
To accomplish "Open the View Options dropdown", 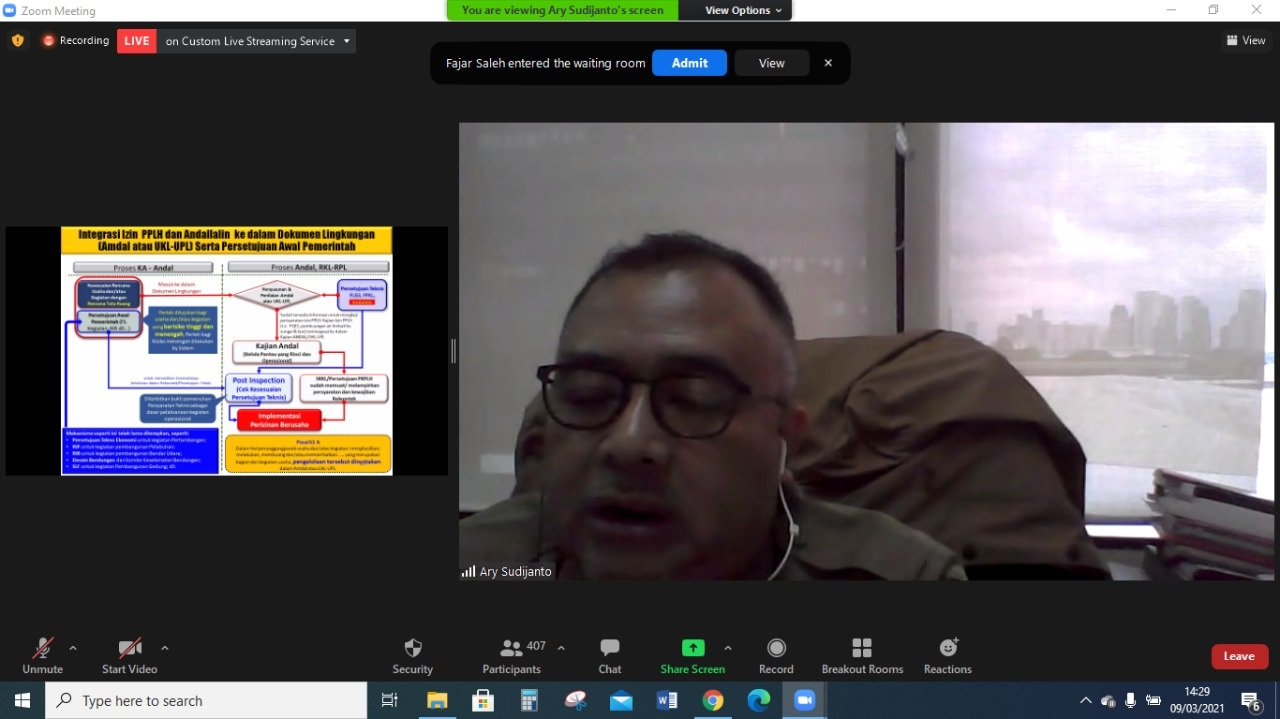I will click(x=743, y=10).
